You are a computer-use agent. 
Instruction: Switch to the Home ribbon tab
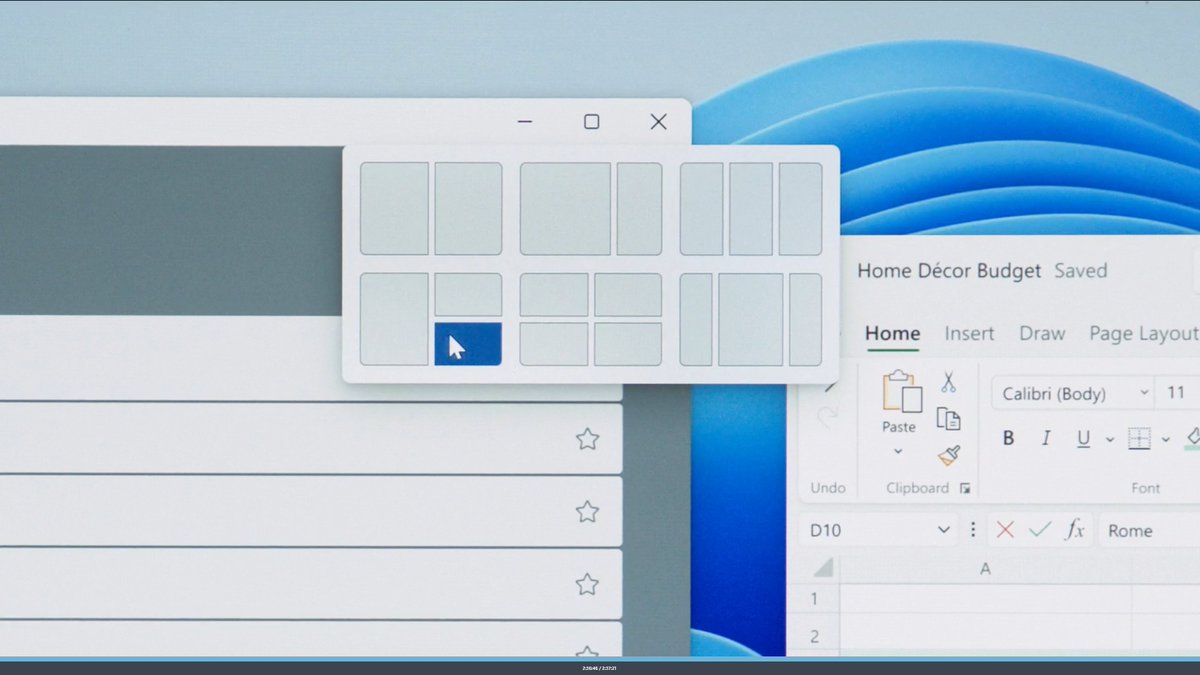tap(892, 334)
